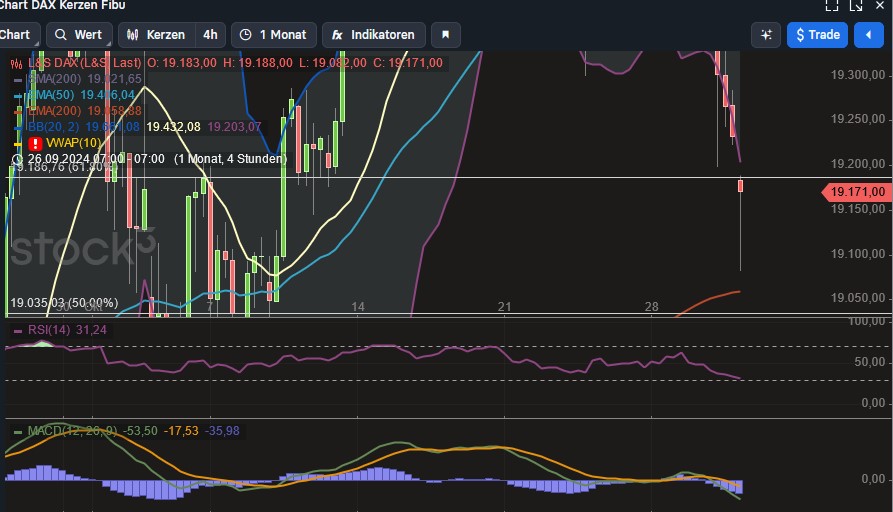
Task: Open the Indikatoren menu
Action: 374,35
